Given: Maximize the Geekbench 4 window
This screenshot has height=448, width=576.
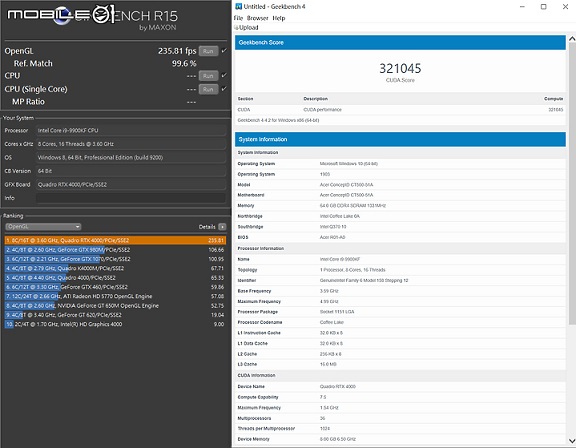Looking at the screenshot, I should click(x=544, y=7).
